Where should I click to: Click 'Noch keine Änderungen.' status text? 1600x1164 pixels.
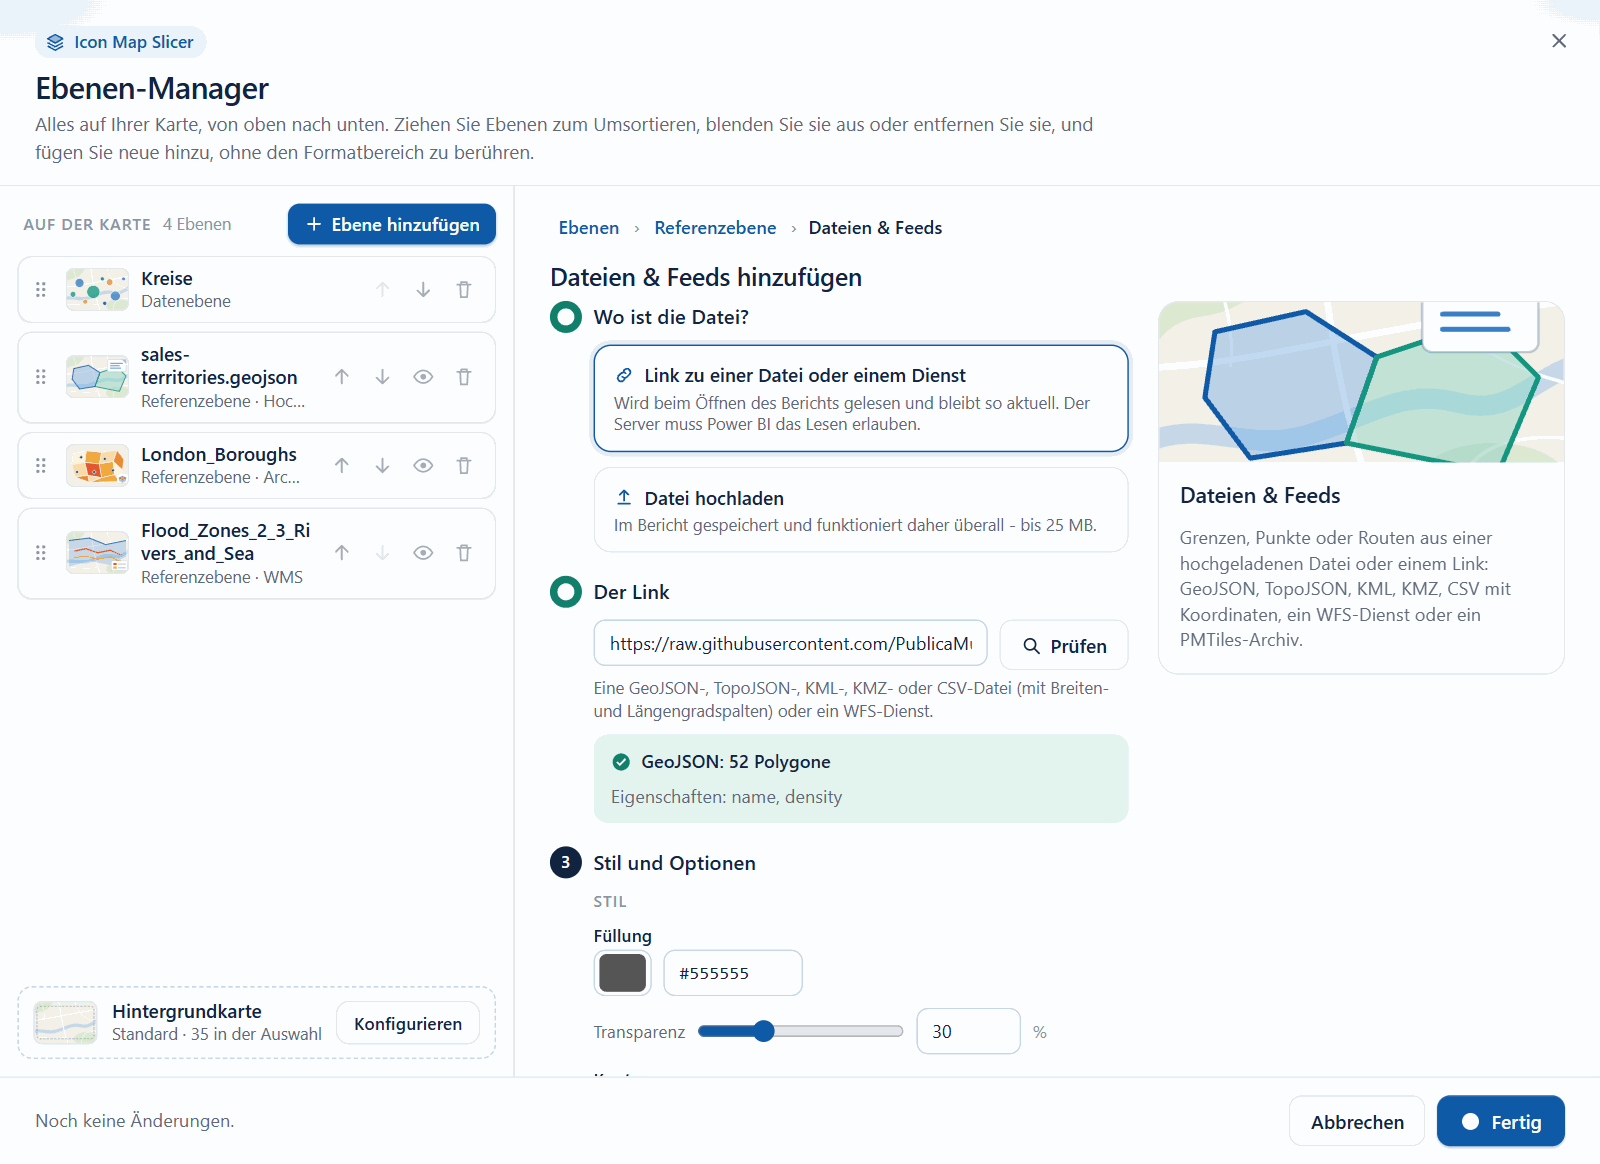135,1121
